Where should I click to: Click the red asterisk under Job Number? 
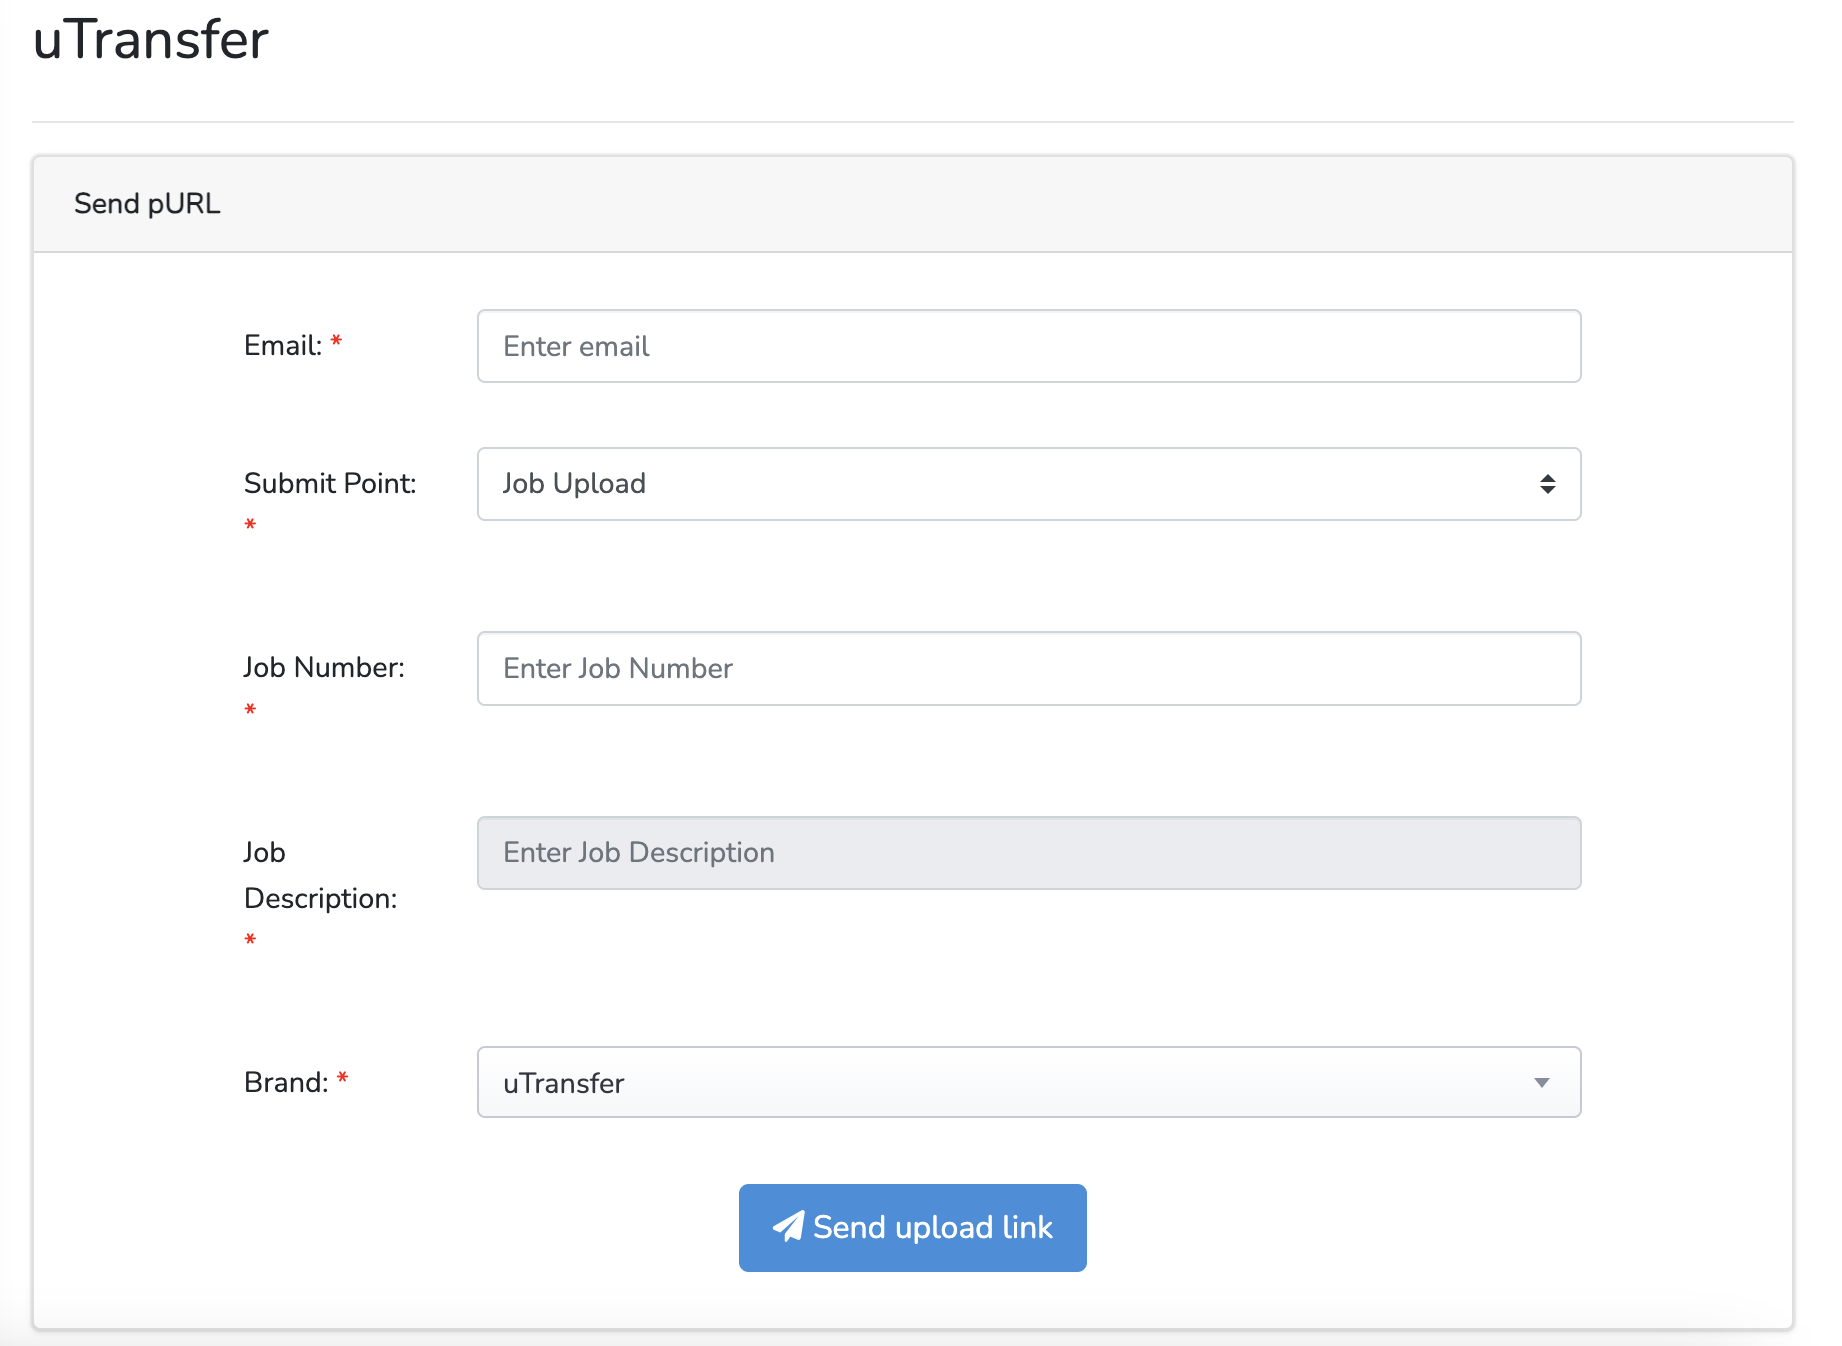pos(250,710)
